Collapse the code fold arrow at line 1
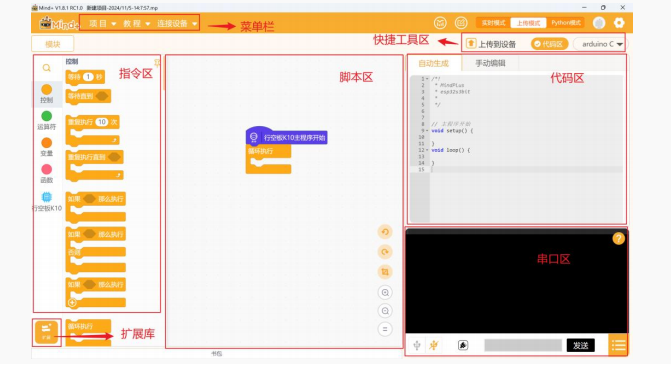Viewport: 671px width, 366px height. (427, 79)
